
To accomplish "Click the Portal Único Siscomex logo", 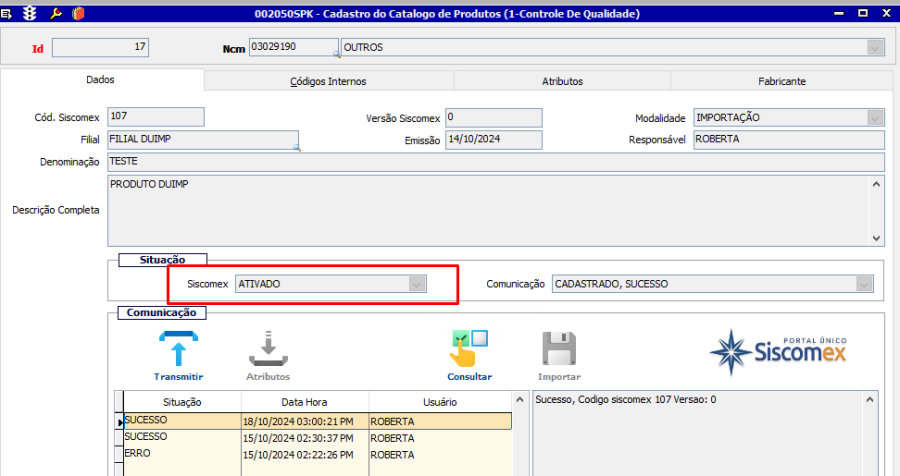I will click(778, 353).
